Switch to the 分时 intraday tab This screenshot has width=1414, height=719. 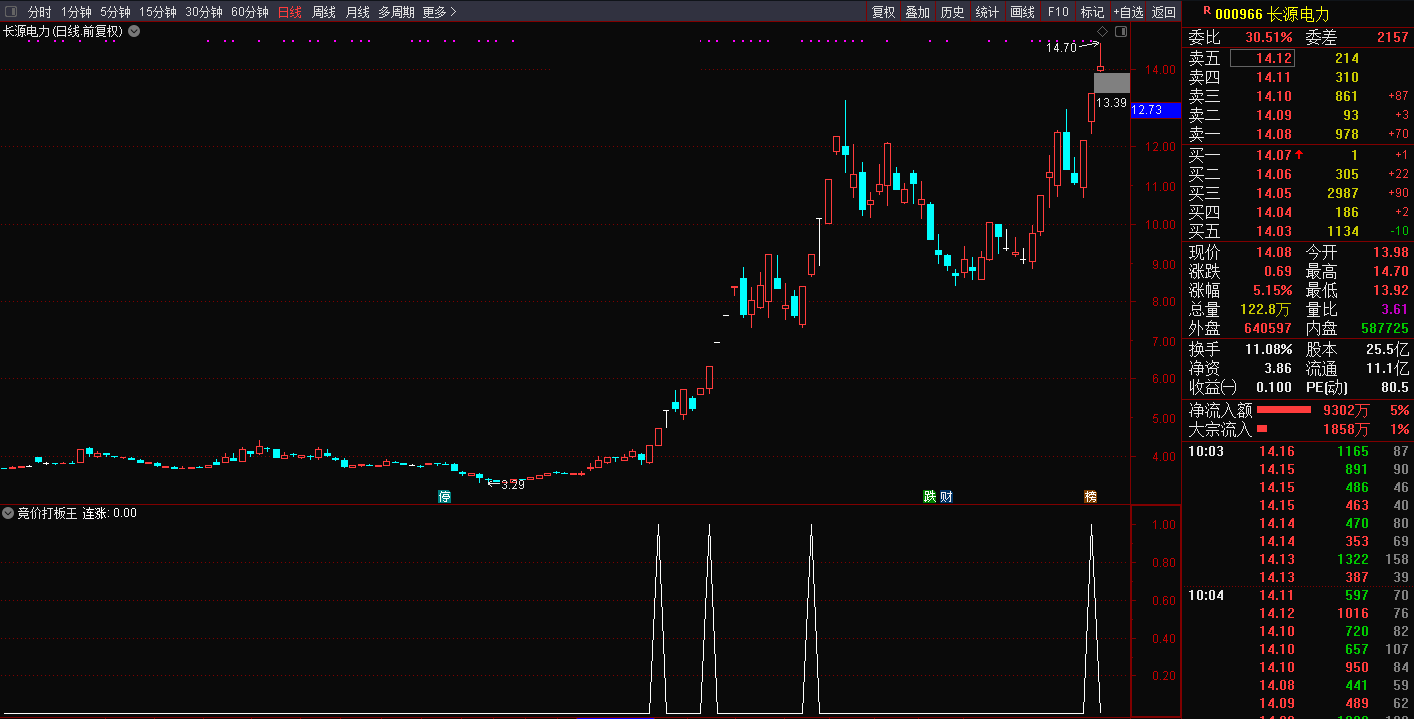click(39, 12)
